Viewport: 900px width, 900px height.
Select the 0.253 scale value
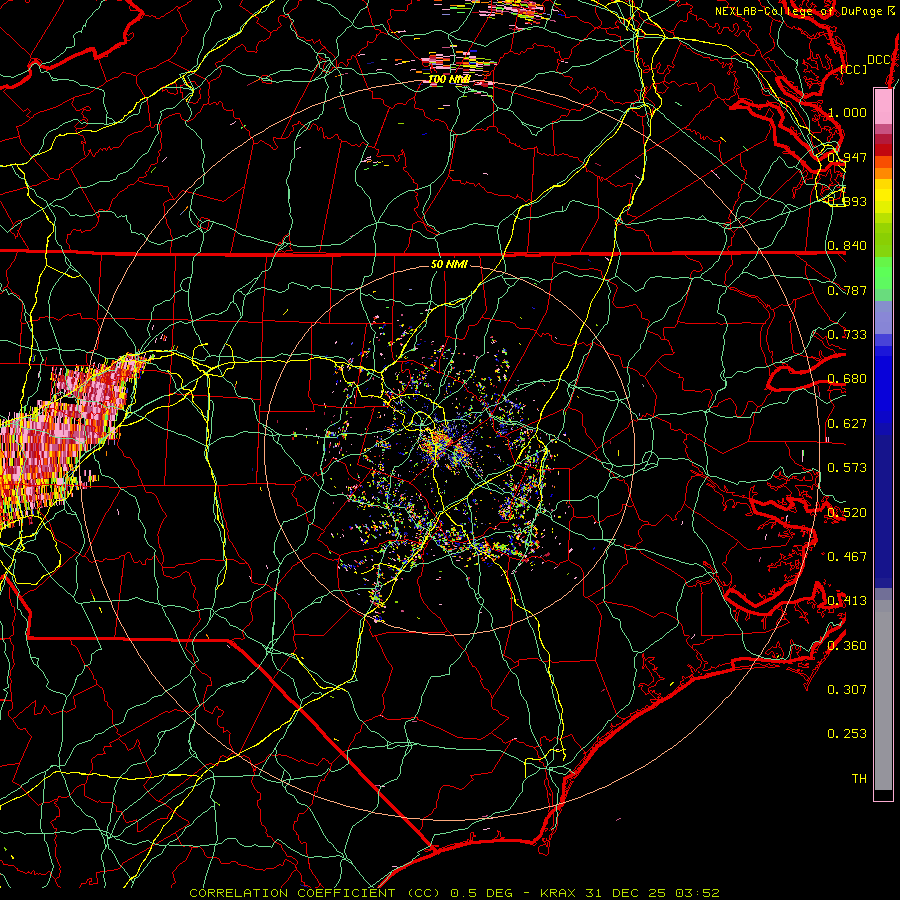(x=847, y=734)
